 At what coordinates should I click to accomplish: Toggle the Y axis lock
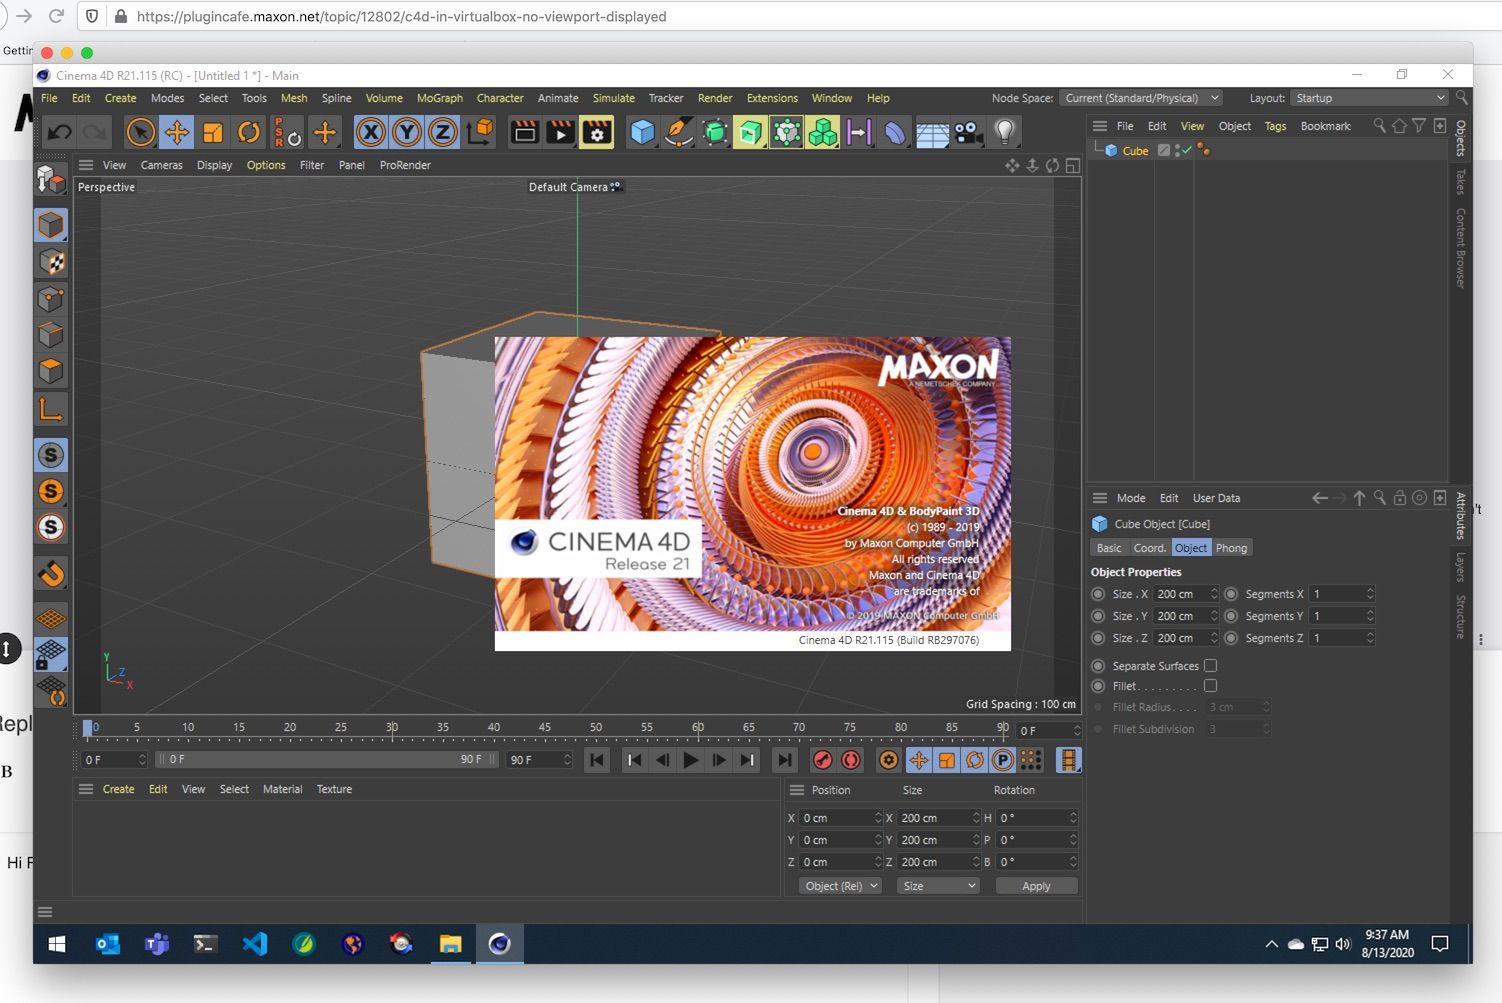407,132
